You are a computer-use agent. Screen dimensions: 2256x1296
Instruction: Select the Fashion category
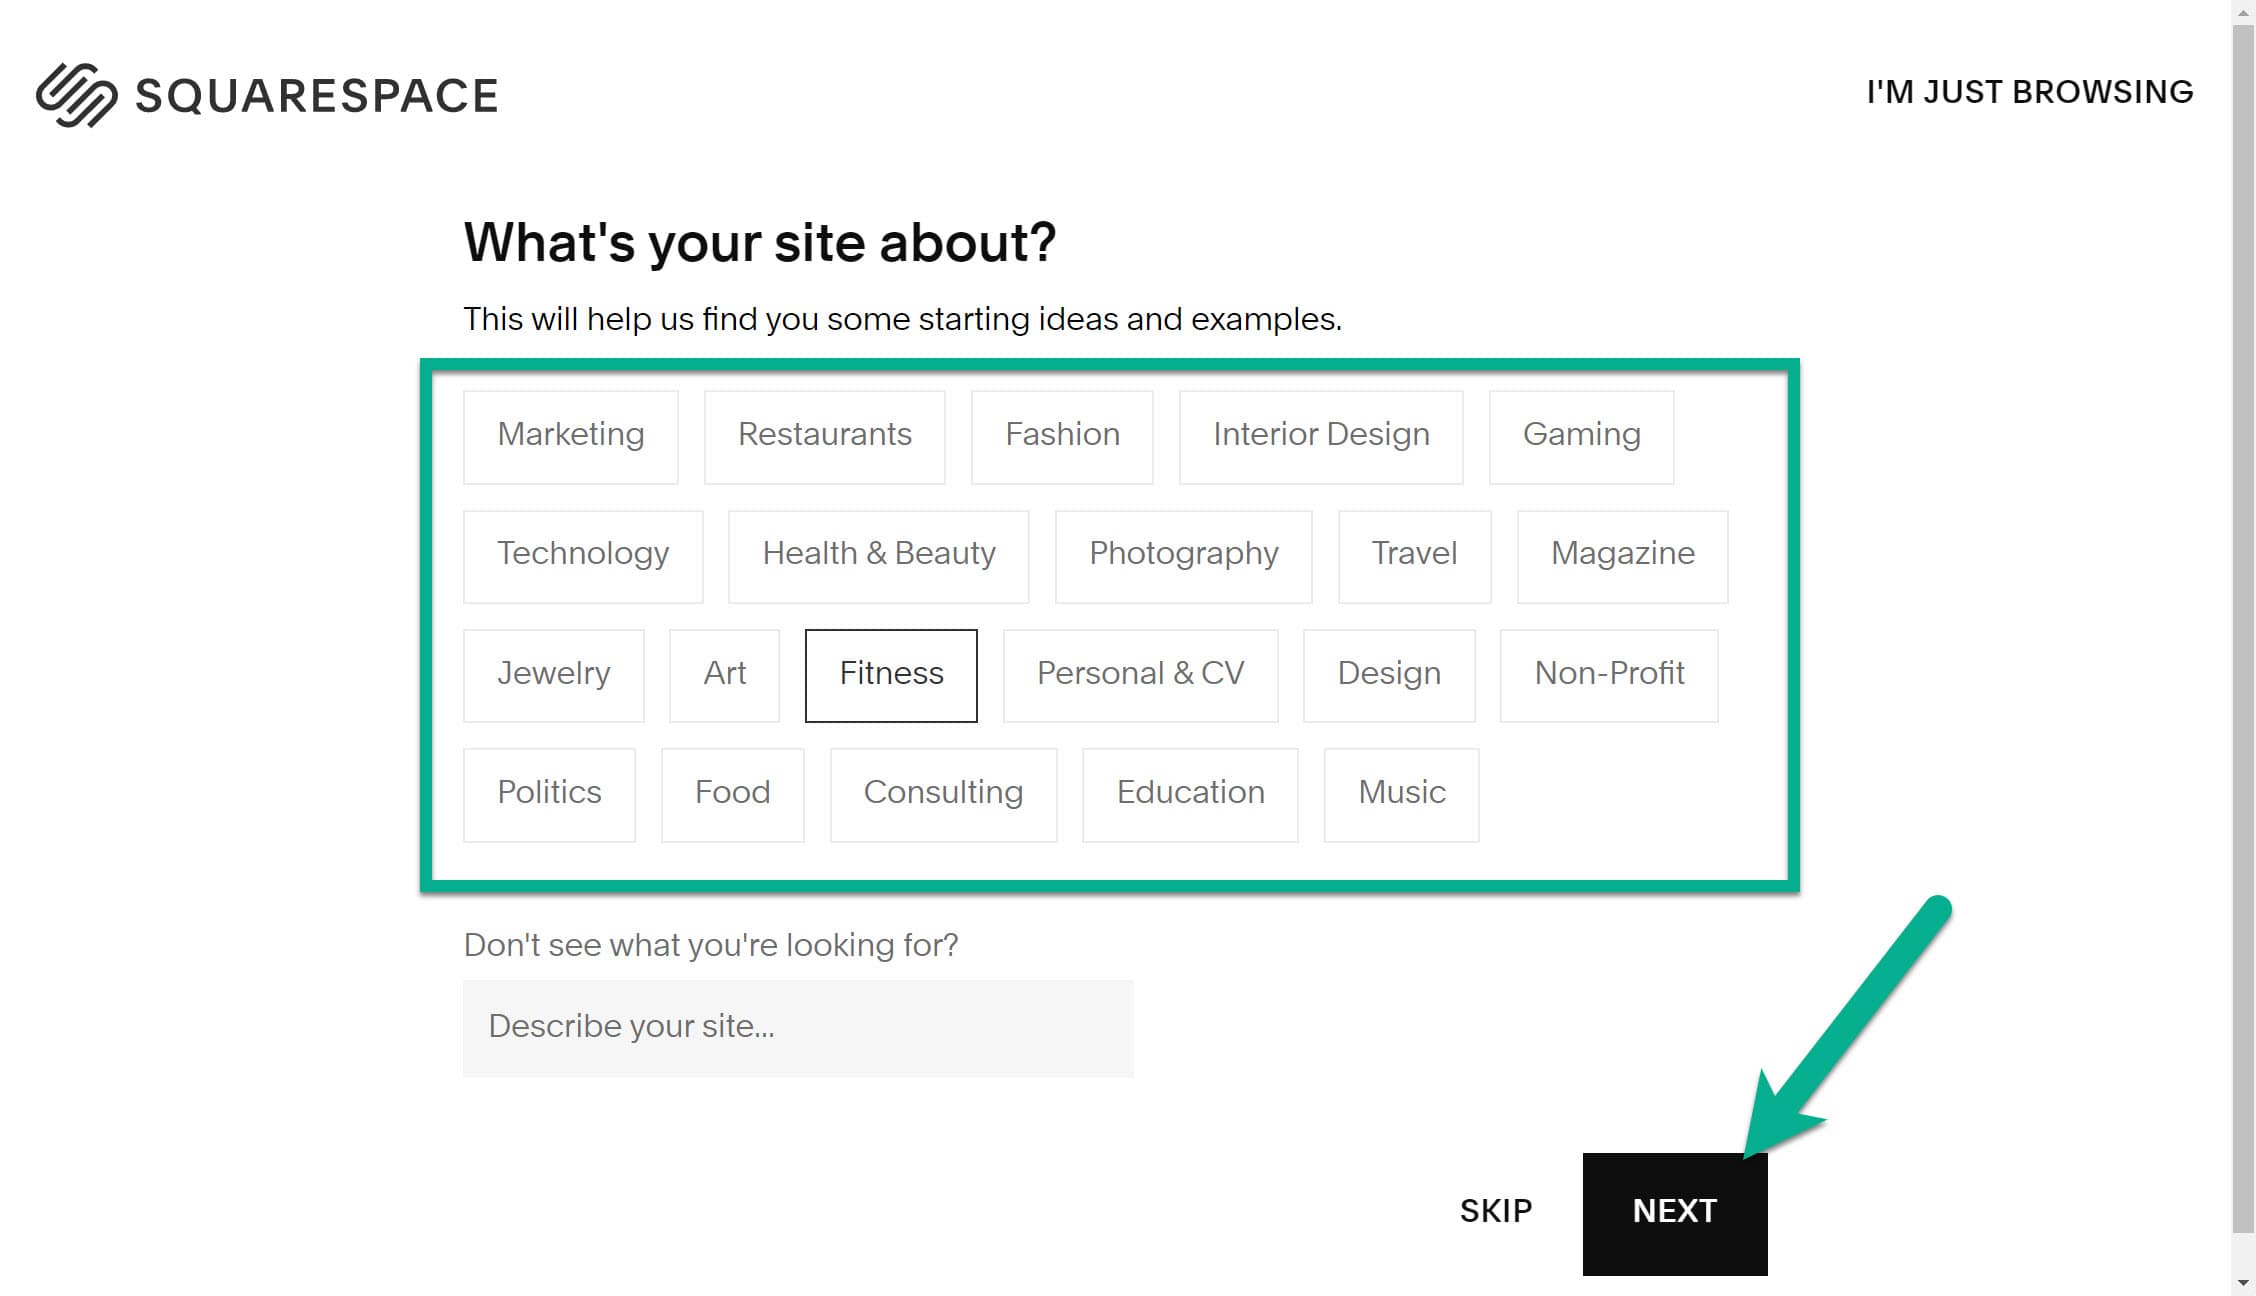(x=1061, y=436)
